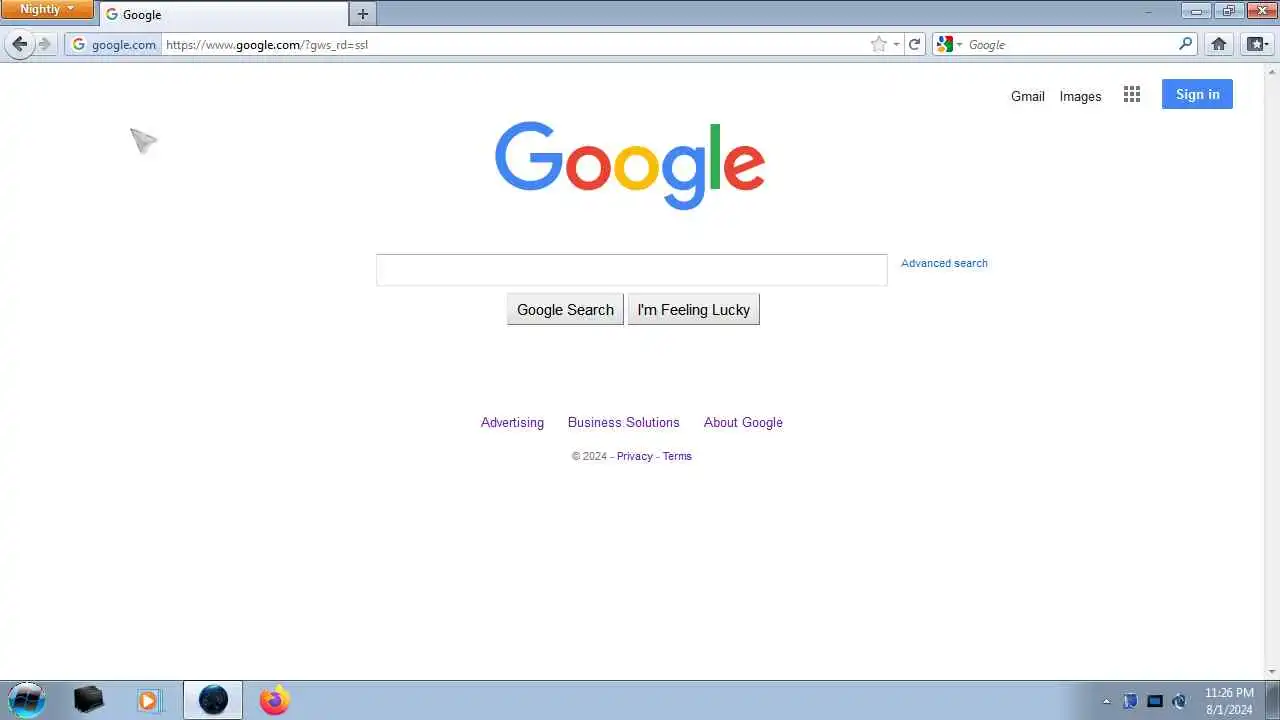1280x720 pixels.
Task: Click the Google Search button
Action: click(565, 309)
